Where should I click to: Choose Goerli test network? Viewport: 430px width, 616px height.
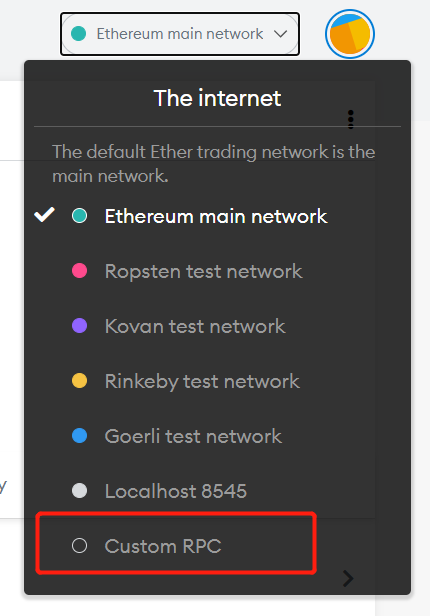tap(193, 436)
